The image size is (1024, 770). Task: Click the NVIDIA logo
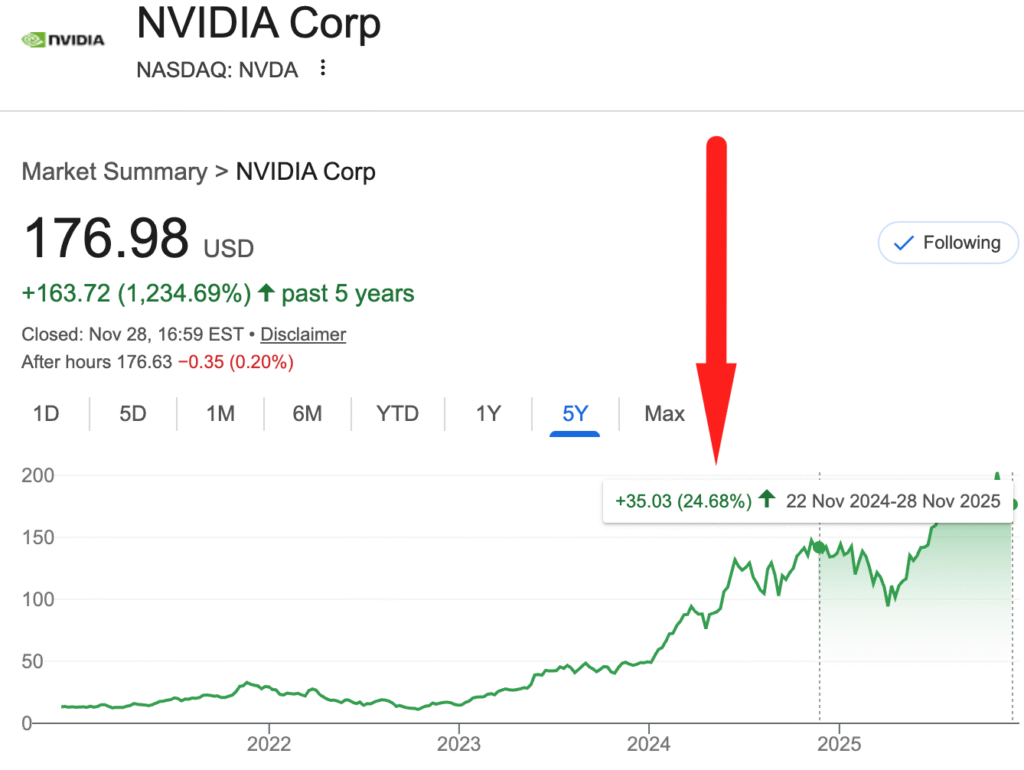coord(63,40)
